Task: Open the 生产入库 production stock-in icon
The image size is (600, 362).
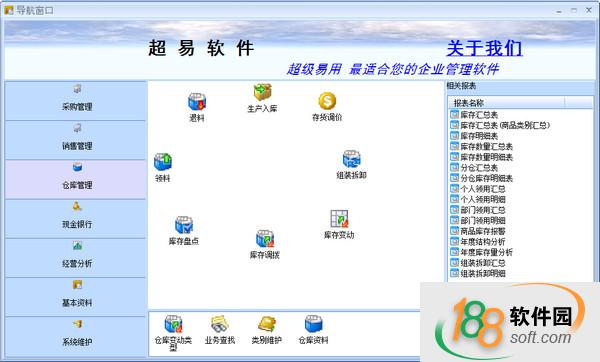Action: [262, 93]
